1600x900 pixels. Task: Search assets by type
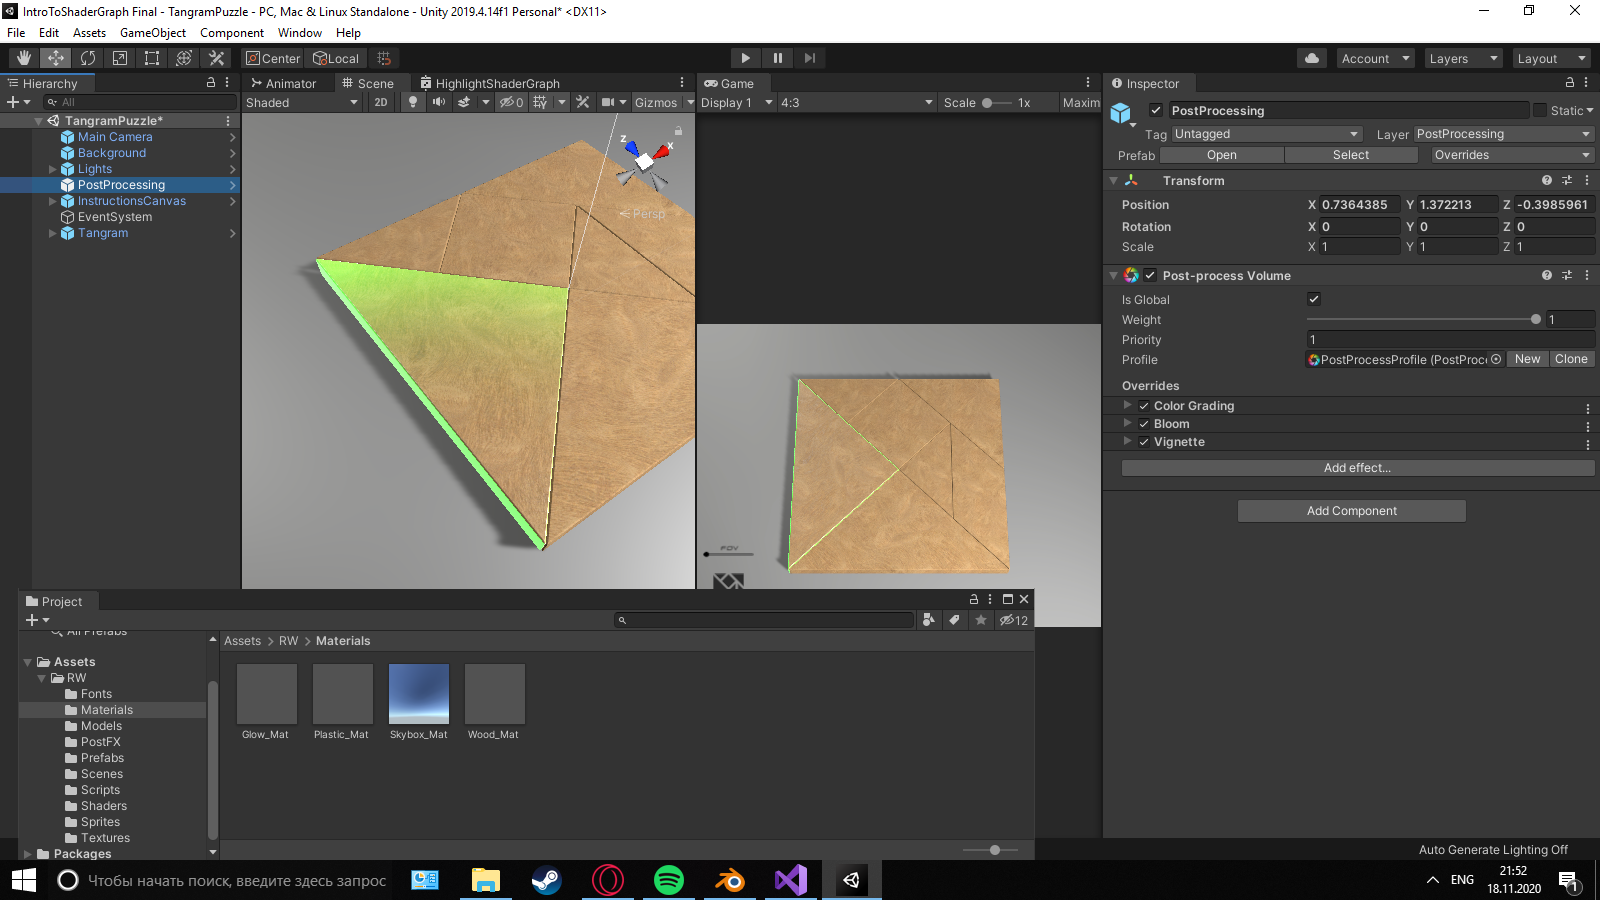coord(929,620)
